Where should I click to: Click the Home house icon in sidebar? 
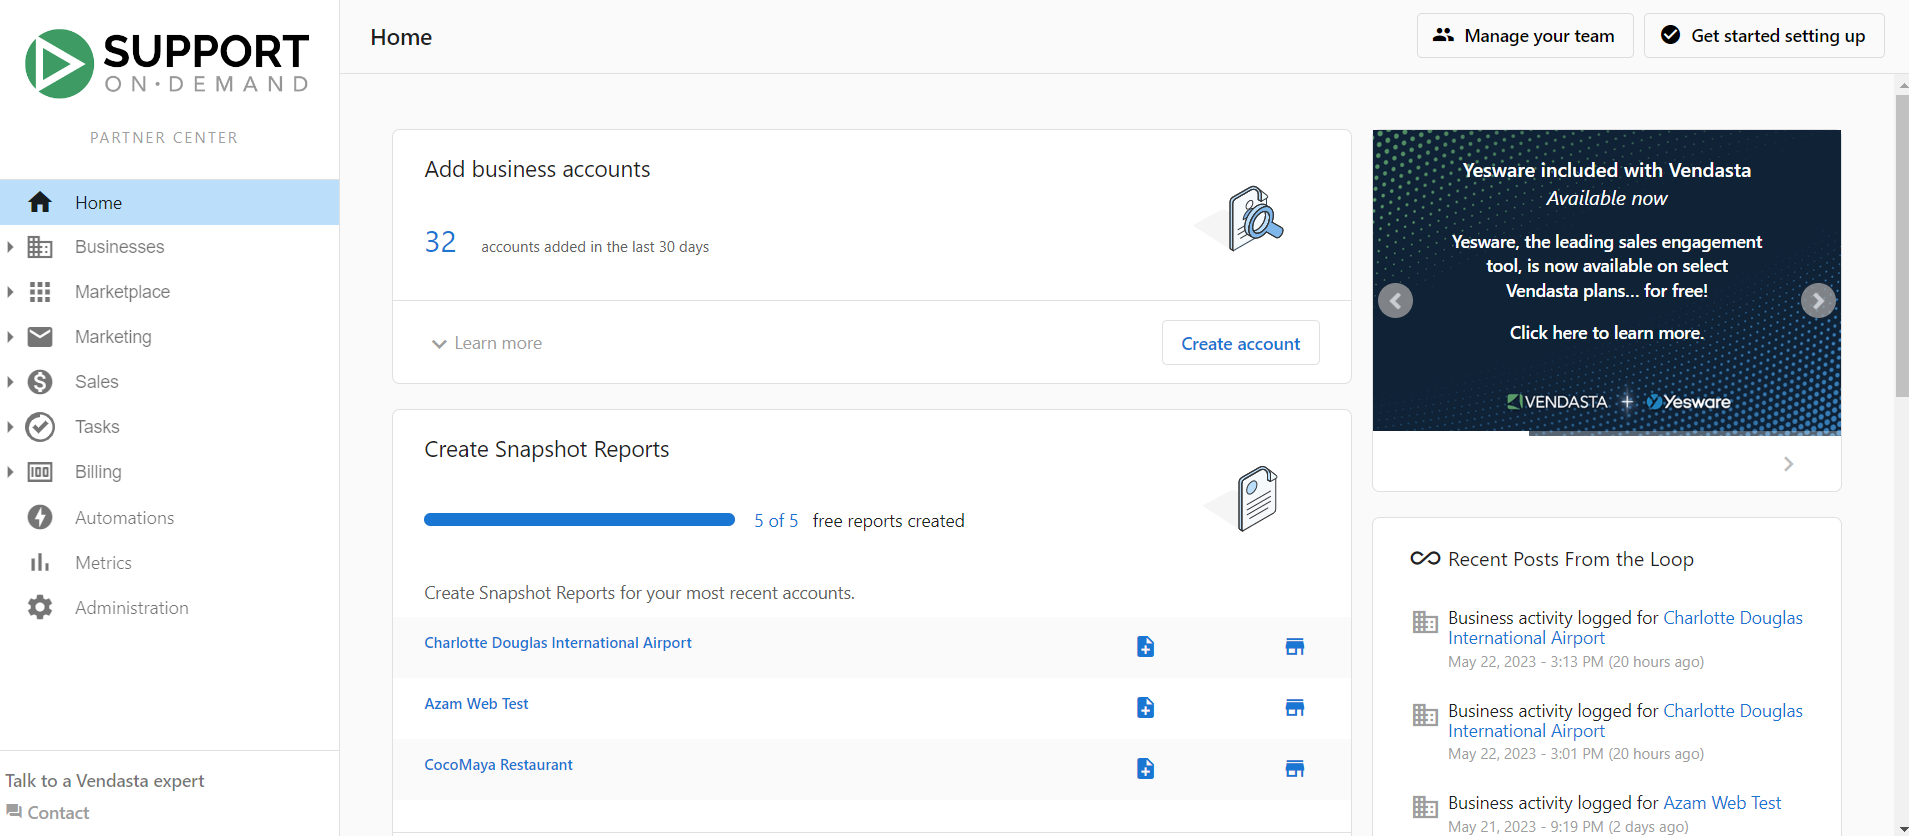(40, 202)
